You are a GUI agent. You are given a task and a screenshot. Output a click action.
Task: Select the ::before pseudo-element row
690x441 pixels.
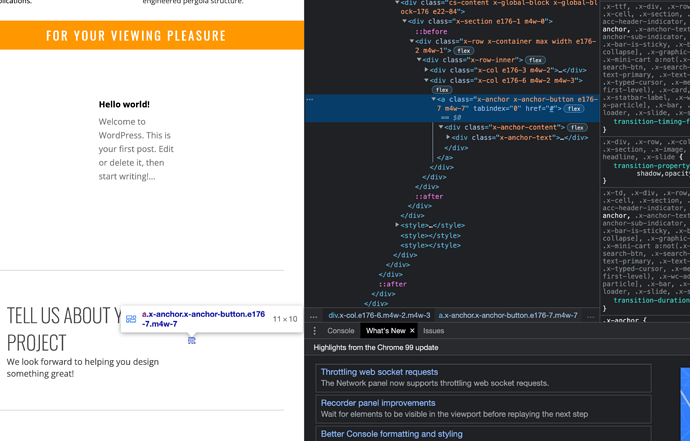coord(431,32)
